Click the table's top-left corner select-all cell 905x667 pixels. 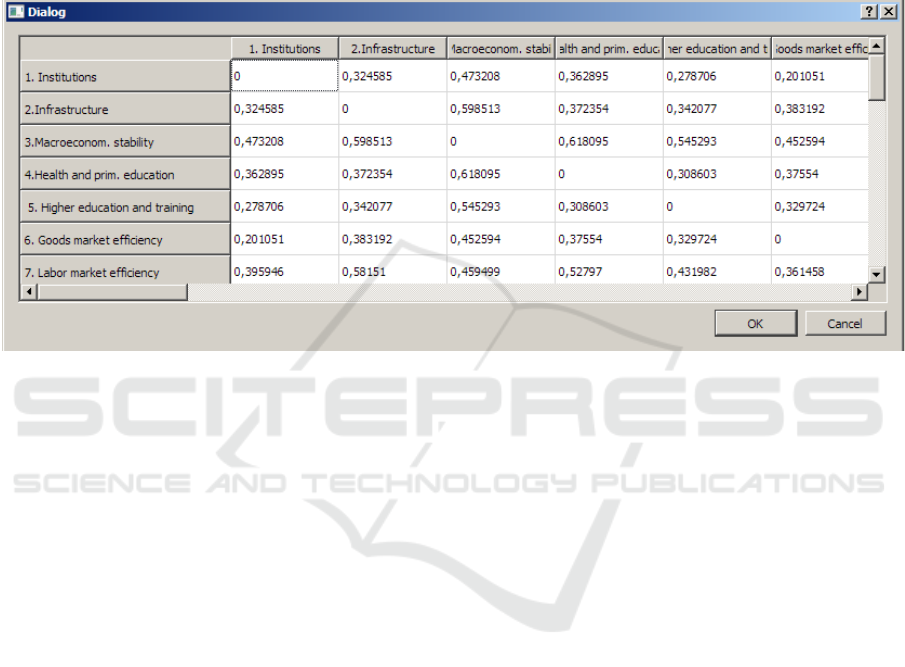125,48
